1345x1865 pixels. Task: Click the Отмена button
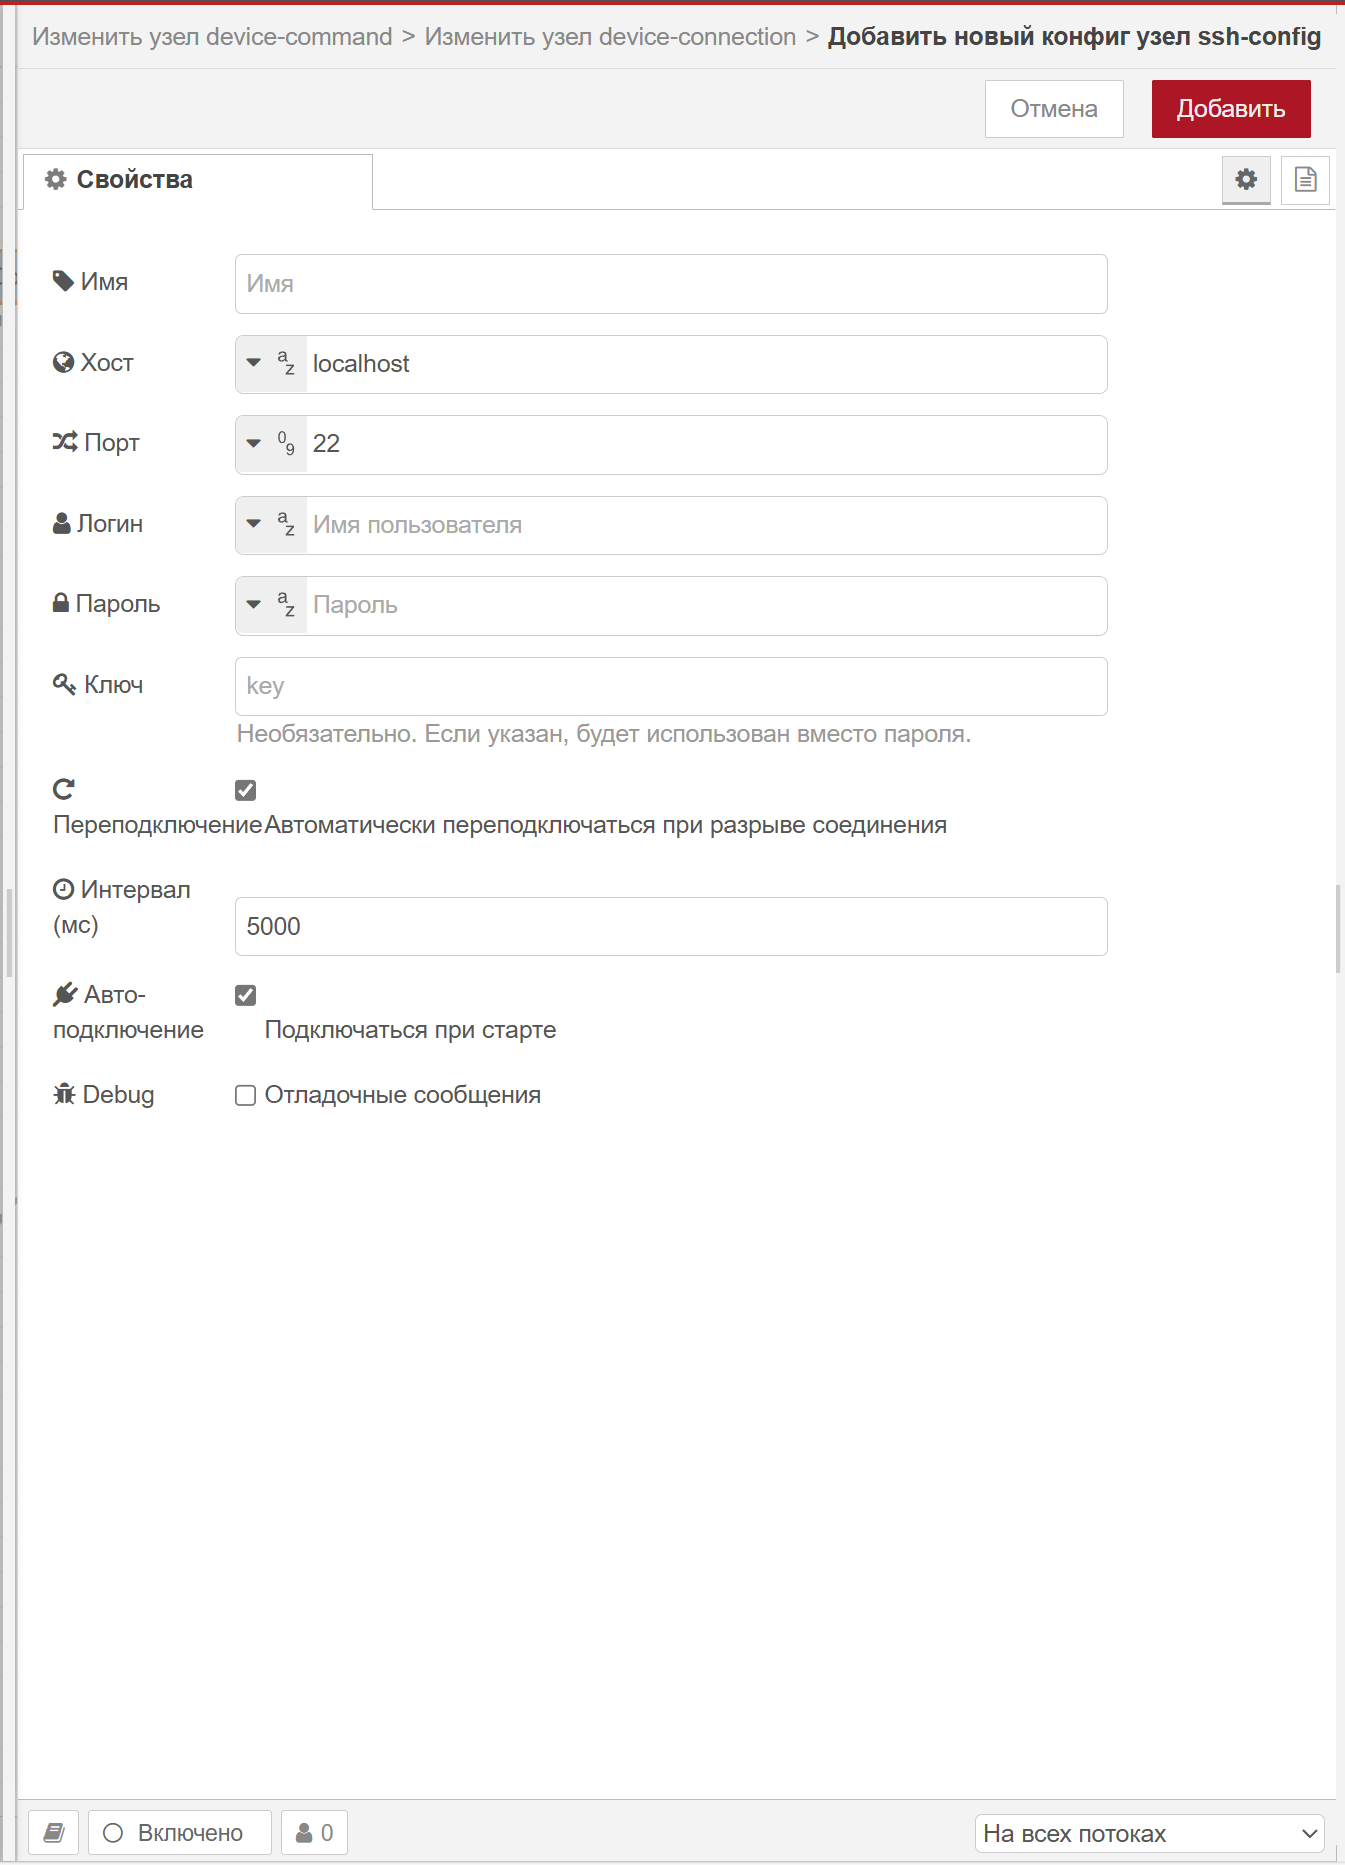[x=1054, y=109]
